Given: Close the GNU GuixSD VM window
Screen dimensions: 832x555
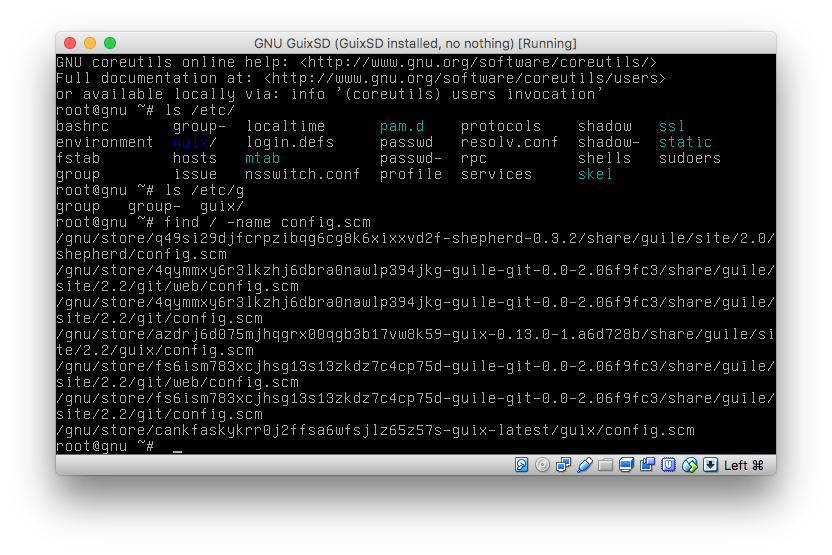Looking at the screenshot, I should [x=70, y=43].
